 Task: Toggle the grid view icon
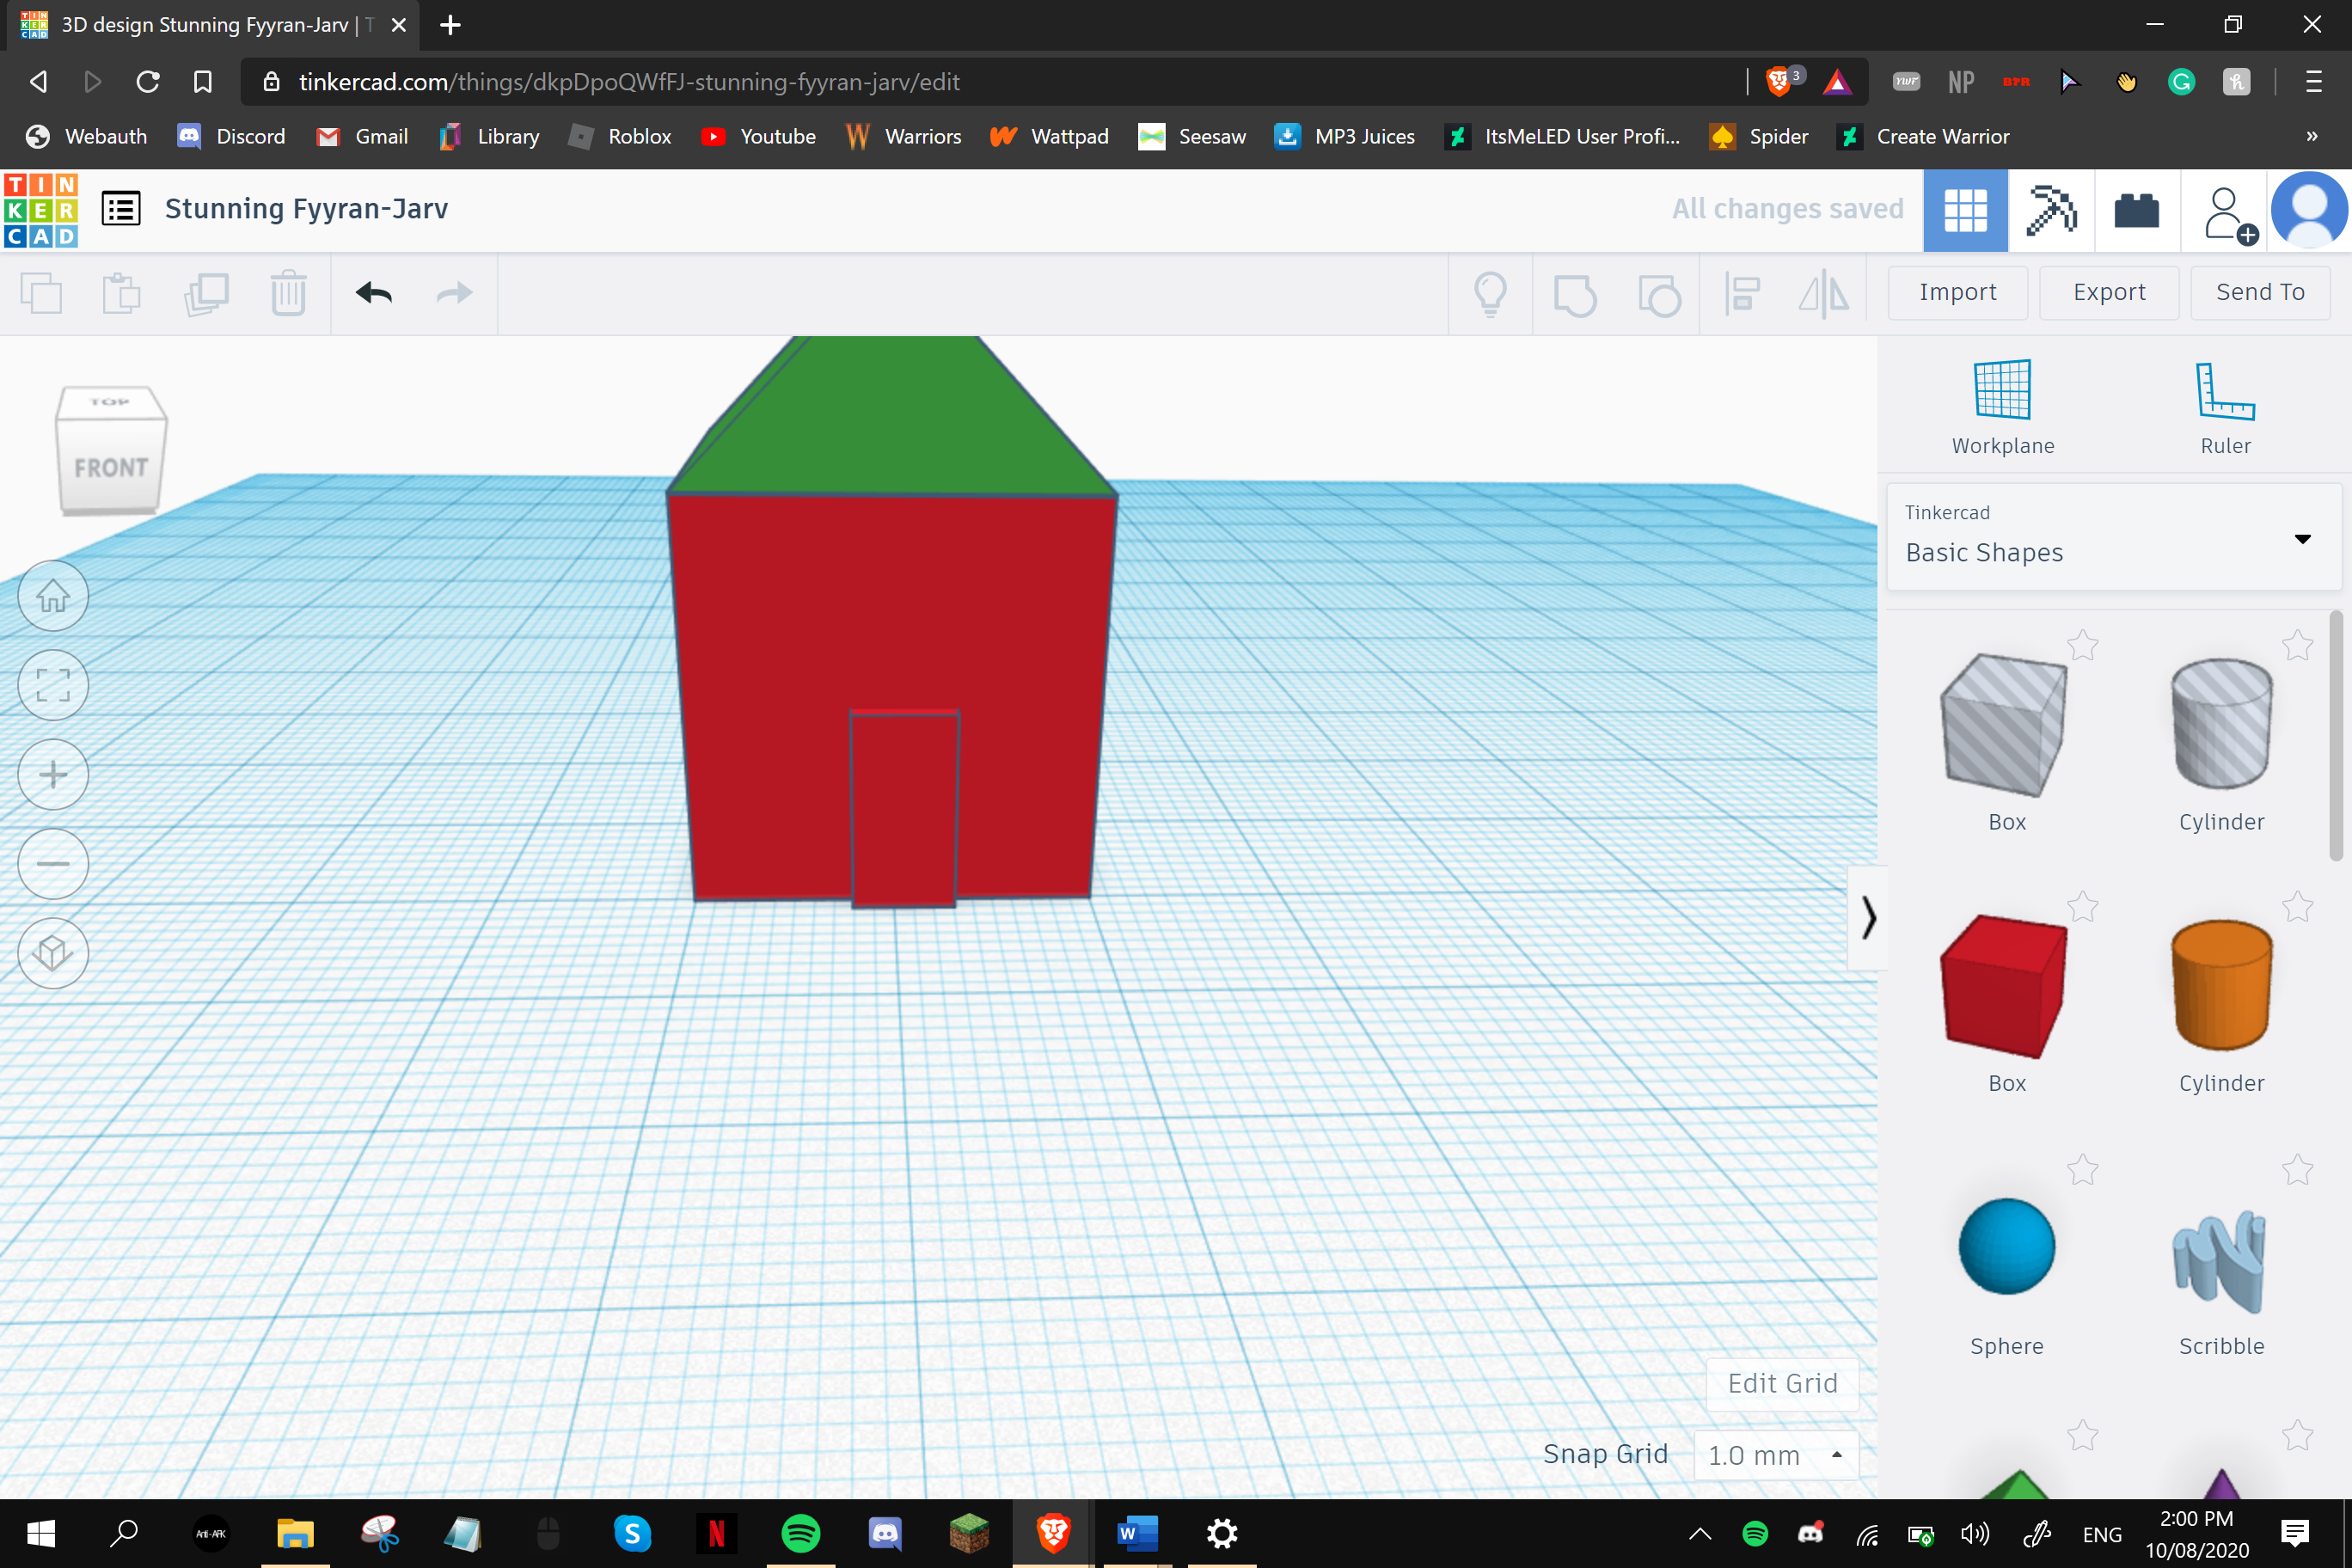point(1965,210)
